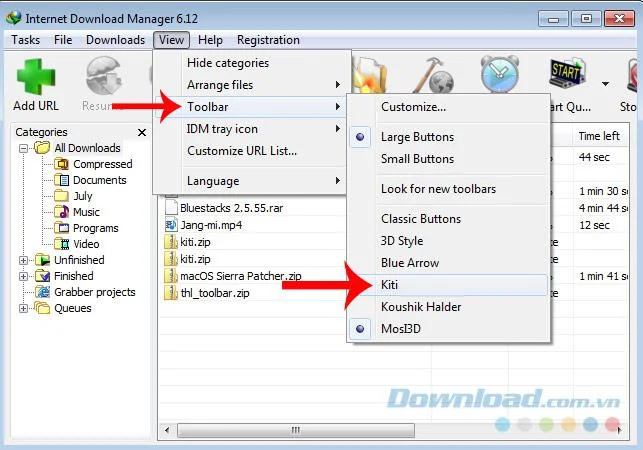Select the Bluestacks 2.5.55.rar file name
The height and width of the screenshot is (450, 643).
tap(232, 208)
